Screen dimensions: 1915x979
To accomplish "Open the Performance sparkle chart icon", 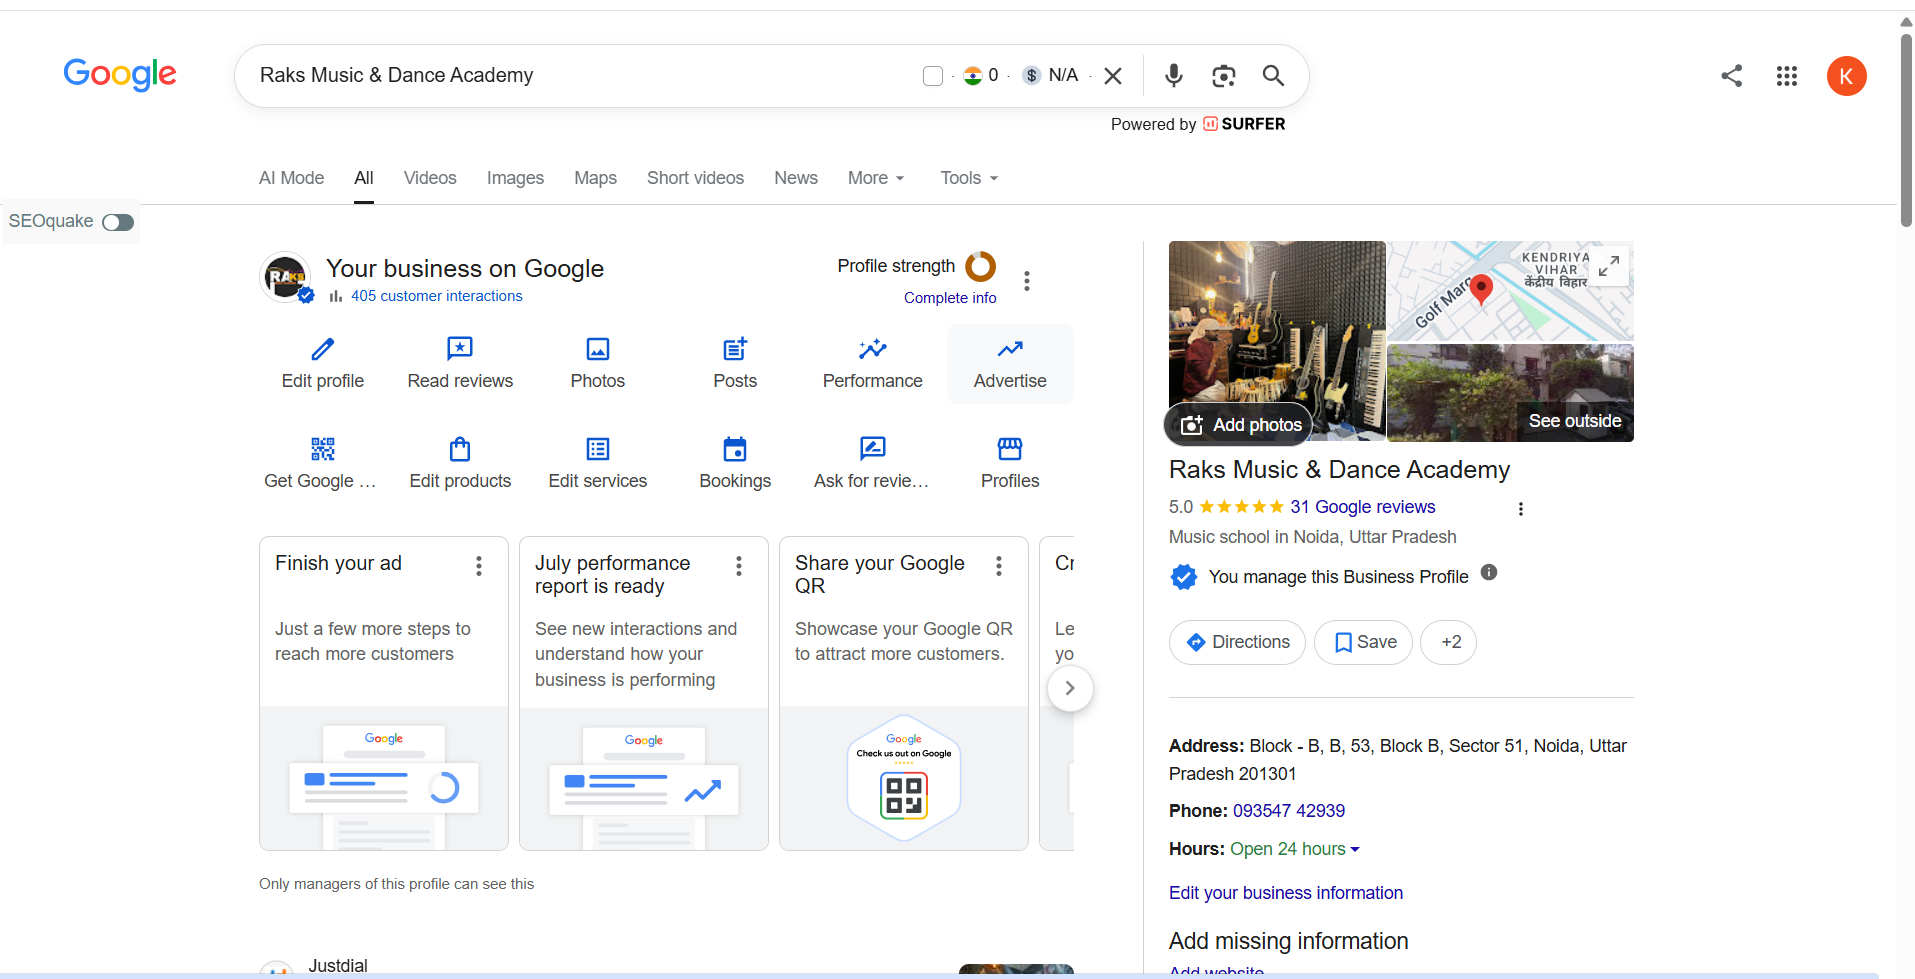I will (873, 349).
